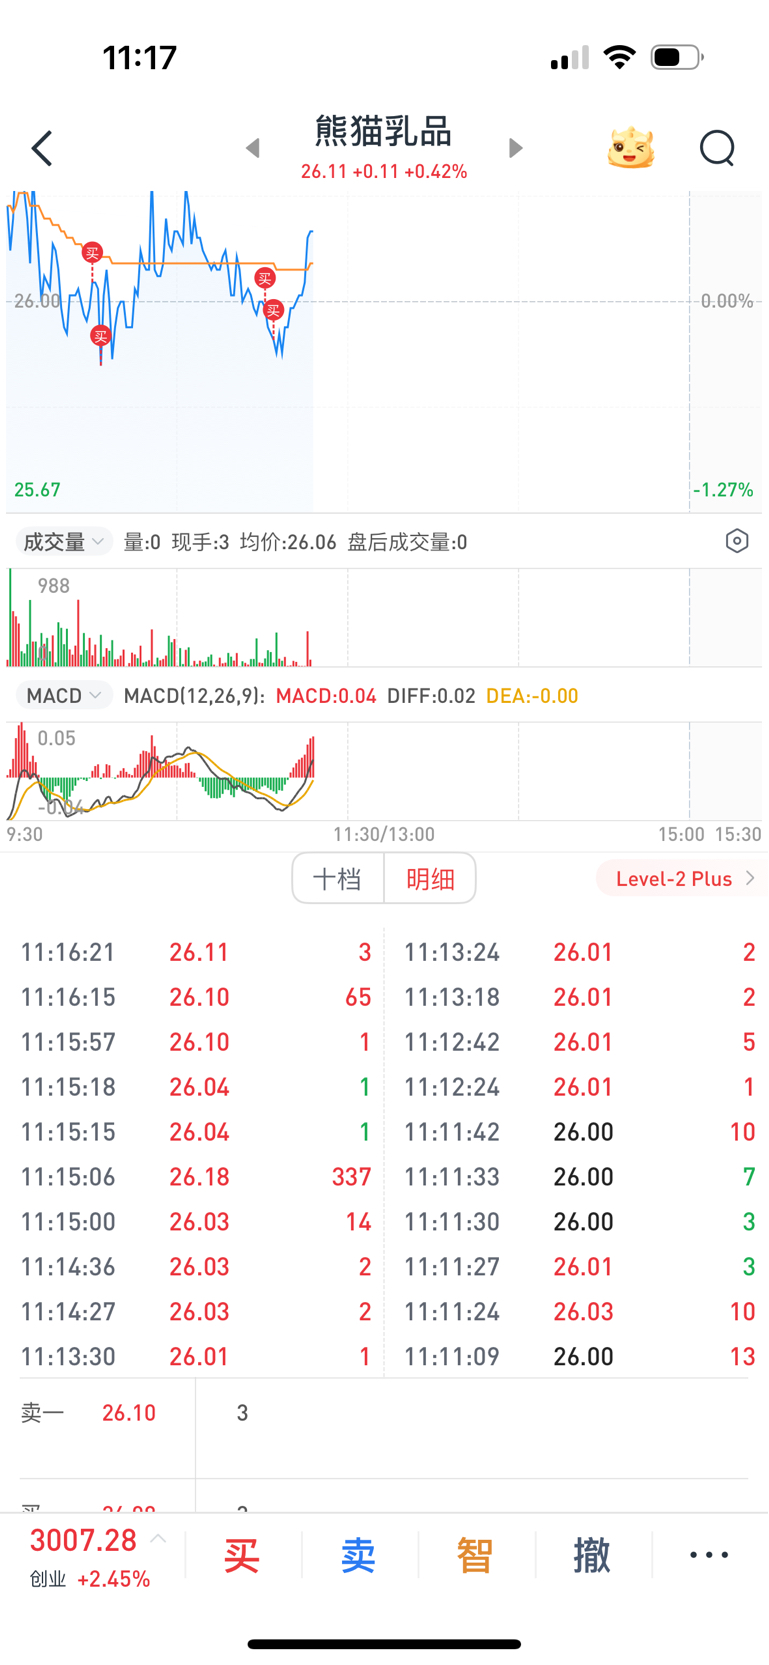Select the 11:16:15 trade at 26.10

point(196,997)
